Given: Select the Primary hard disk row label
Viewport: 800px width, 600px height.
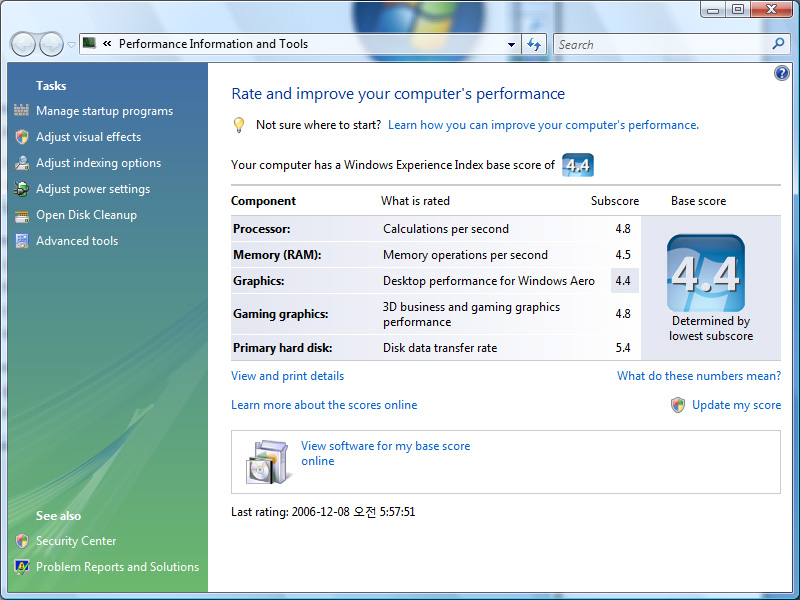Looking at the screenshot, I should 283,348.
